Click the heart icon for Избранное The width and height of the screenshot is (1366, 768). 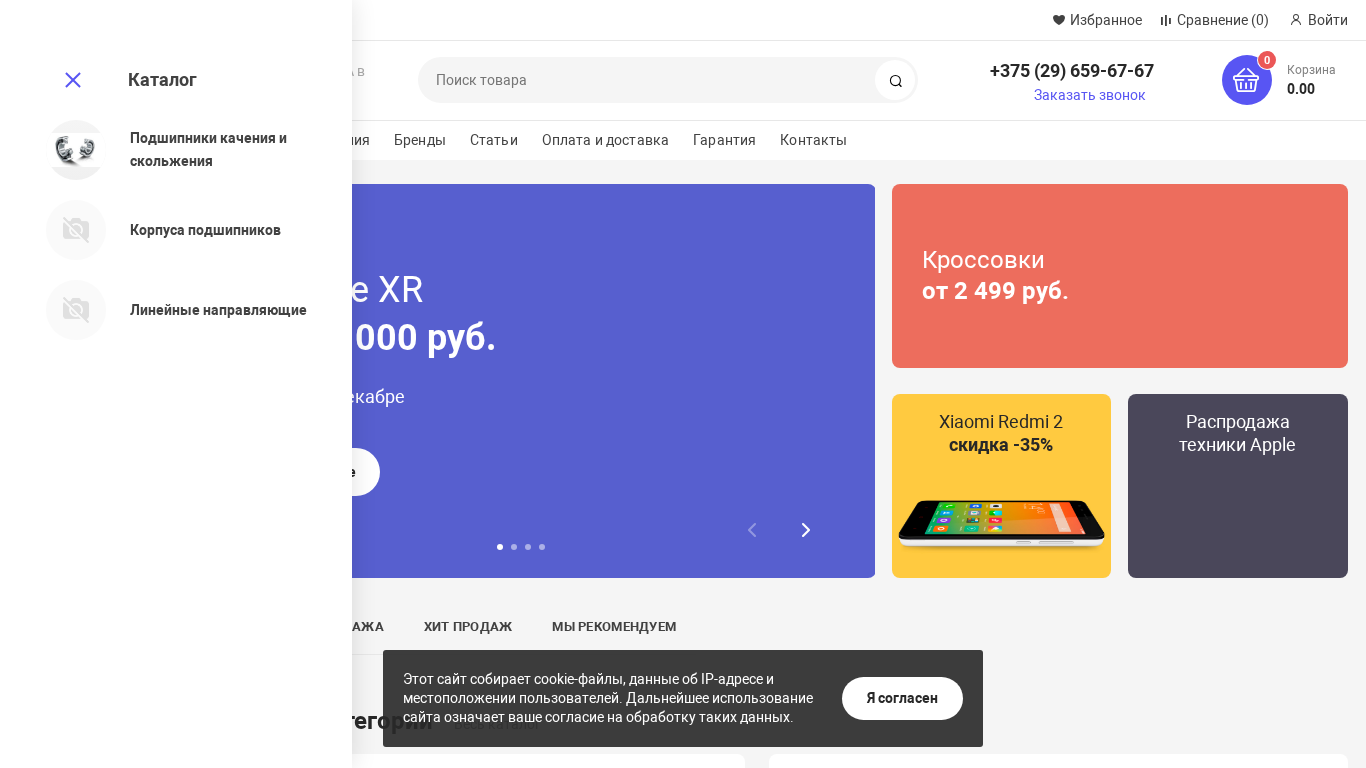coord(1059,20)
